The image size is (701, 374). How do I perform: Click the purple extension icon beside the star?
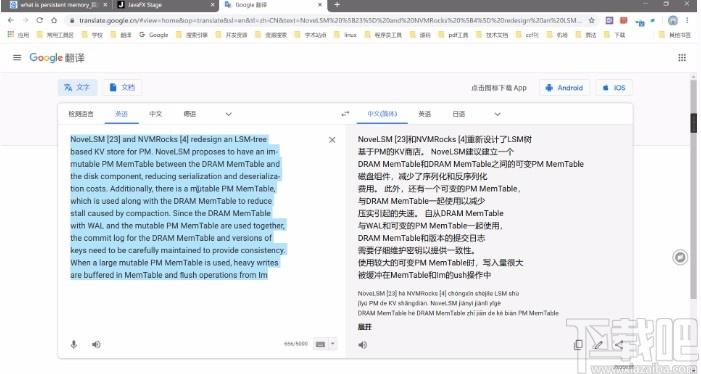(x=609, y=20)
